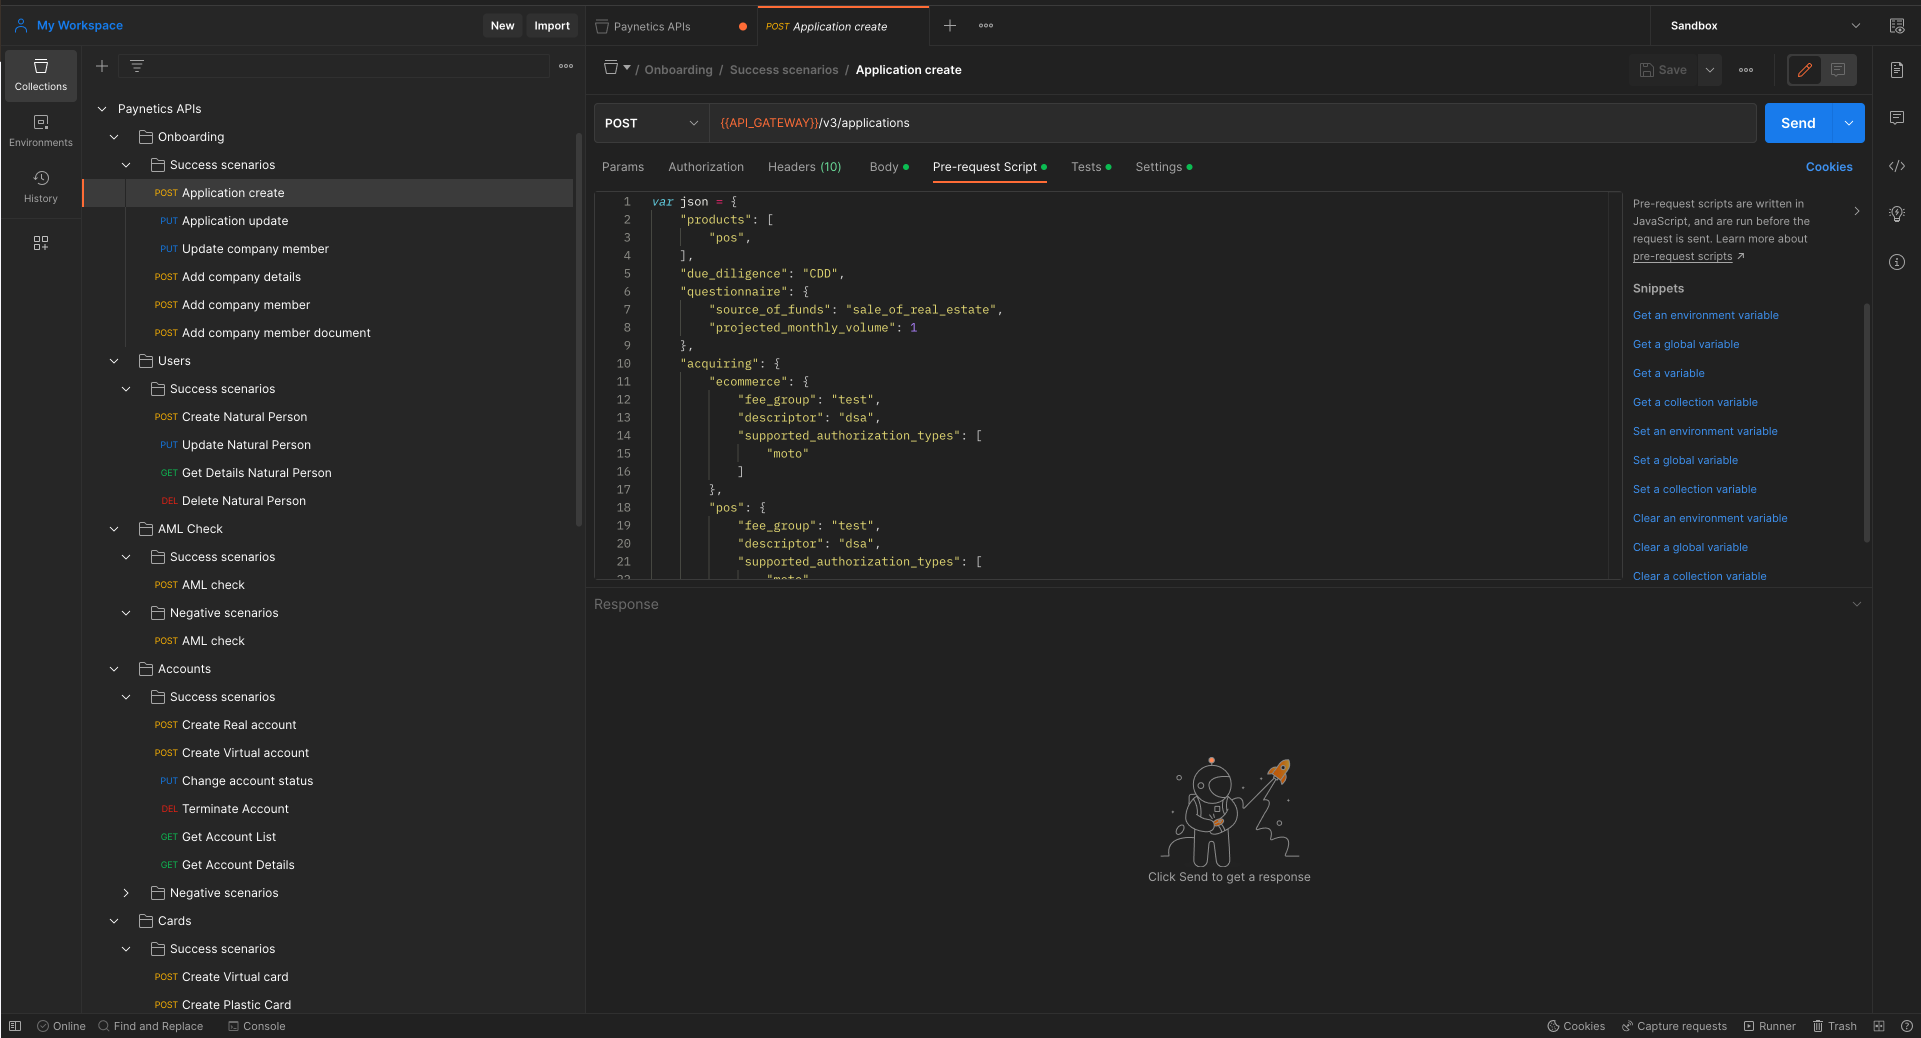The width and height of the screenshot is (1921, 1038).
Task: Open the Runner from the status bar
Action: (1769, 1026)
